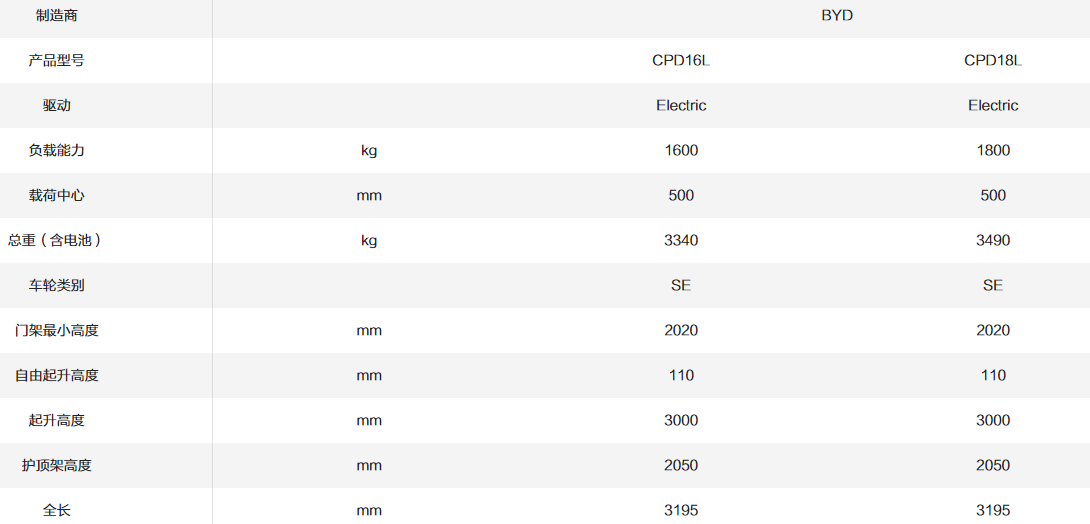Select the CPD16L model header
The width and height of the screenshot is (1090, 524).
point(681,60)
